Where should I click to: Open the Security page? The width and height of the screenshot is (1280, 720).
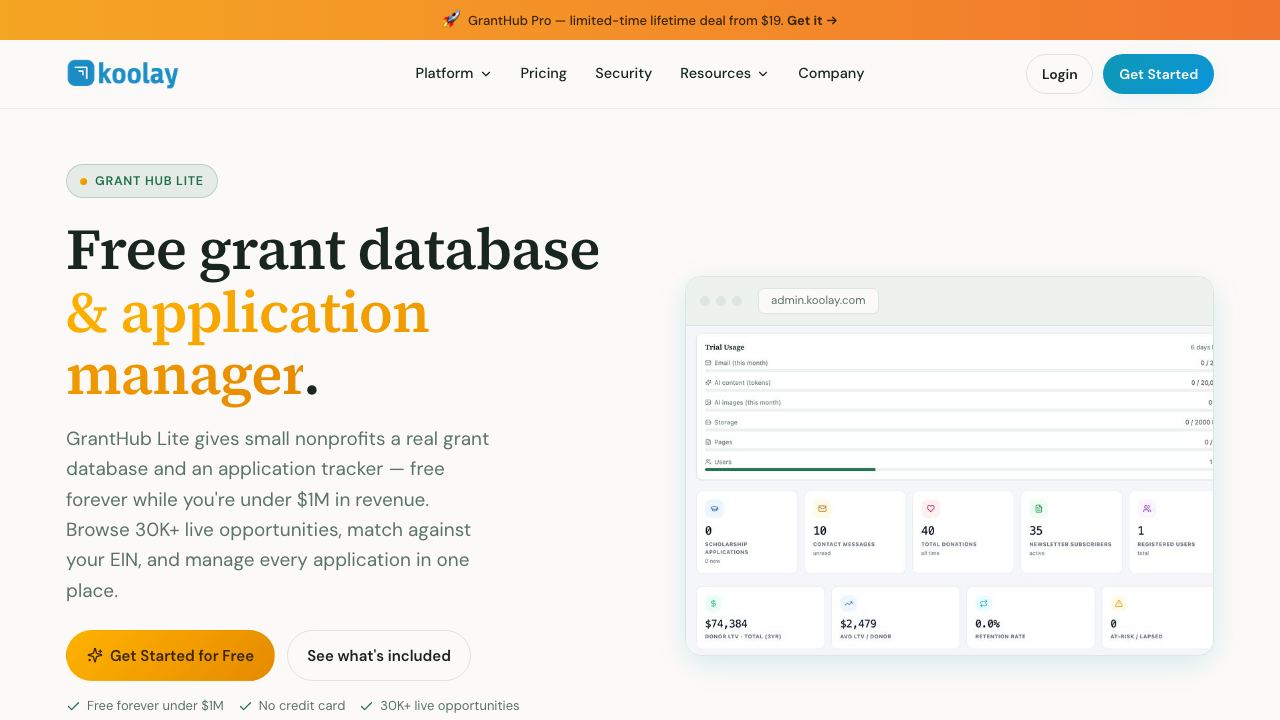(623, 73)
